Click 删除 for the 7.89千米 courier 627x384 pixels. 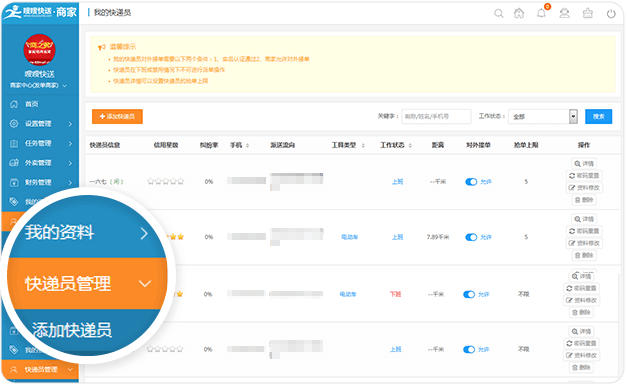[x=584, y=255]
